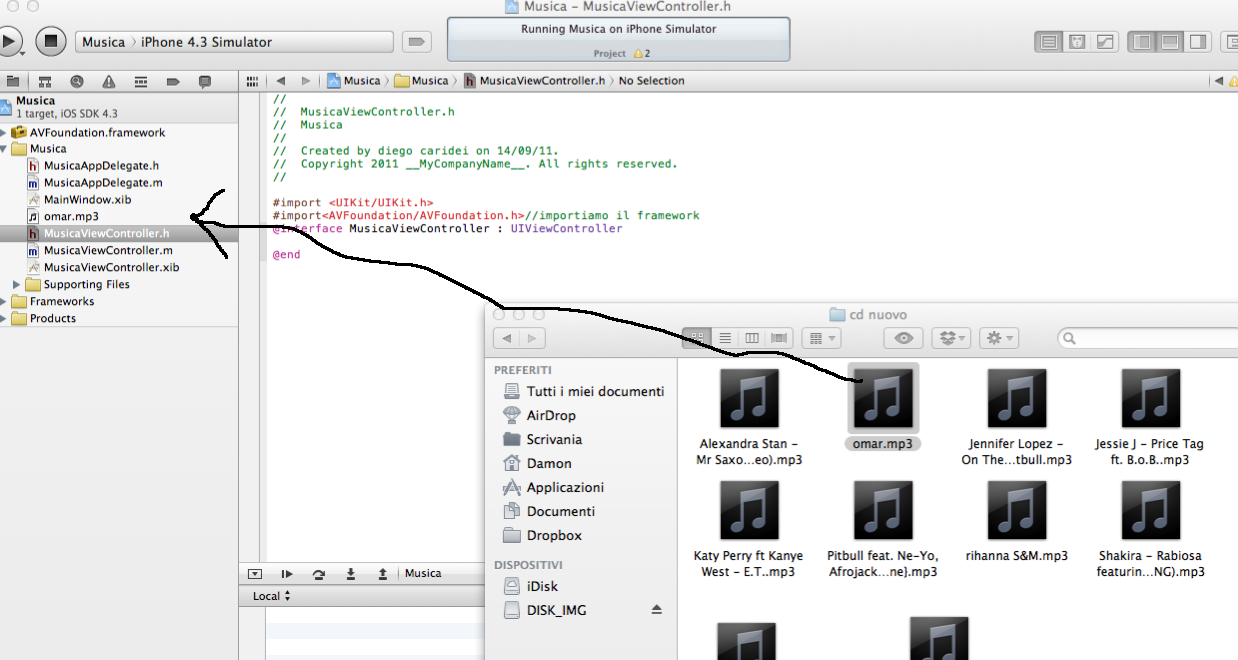Expand the AVFoundation.framework item
Image resolution: width=1238 pixels, height=660 pixels.
tap(5, 132)
